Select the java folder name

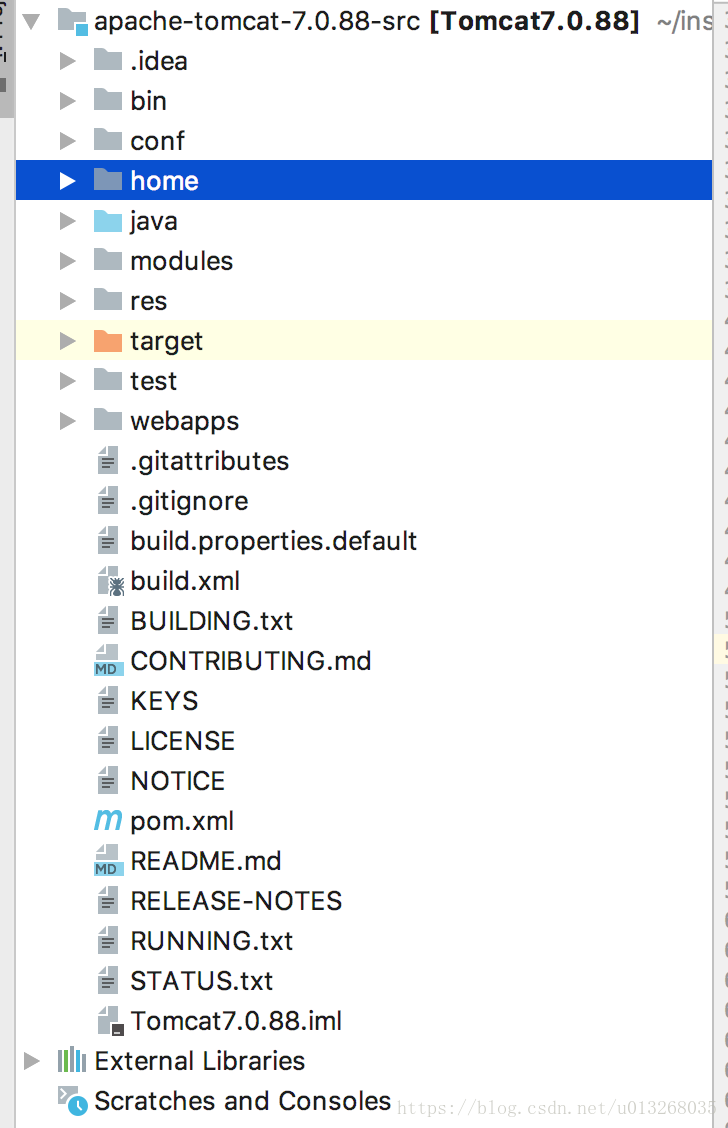153,222
